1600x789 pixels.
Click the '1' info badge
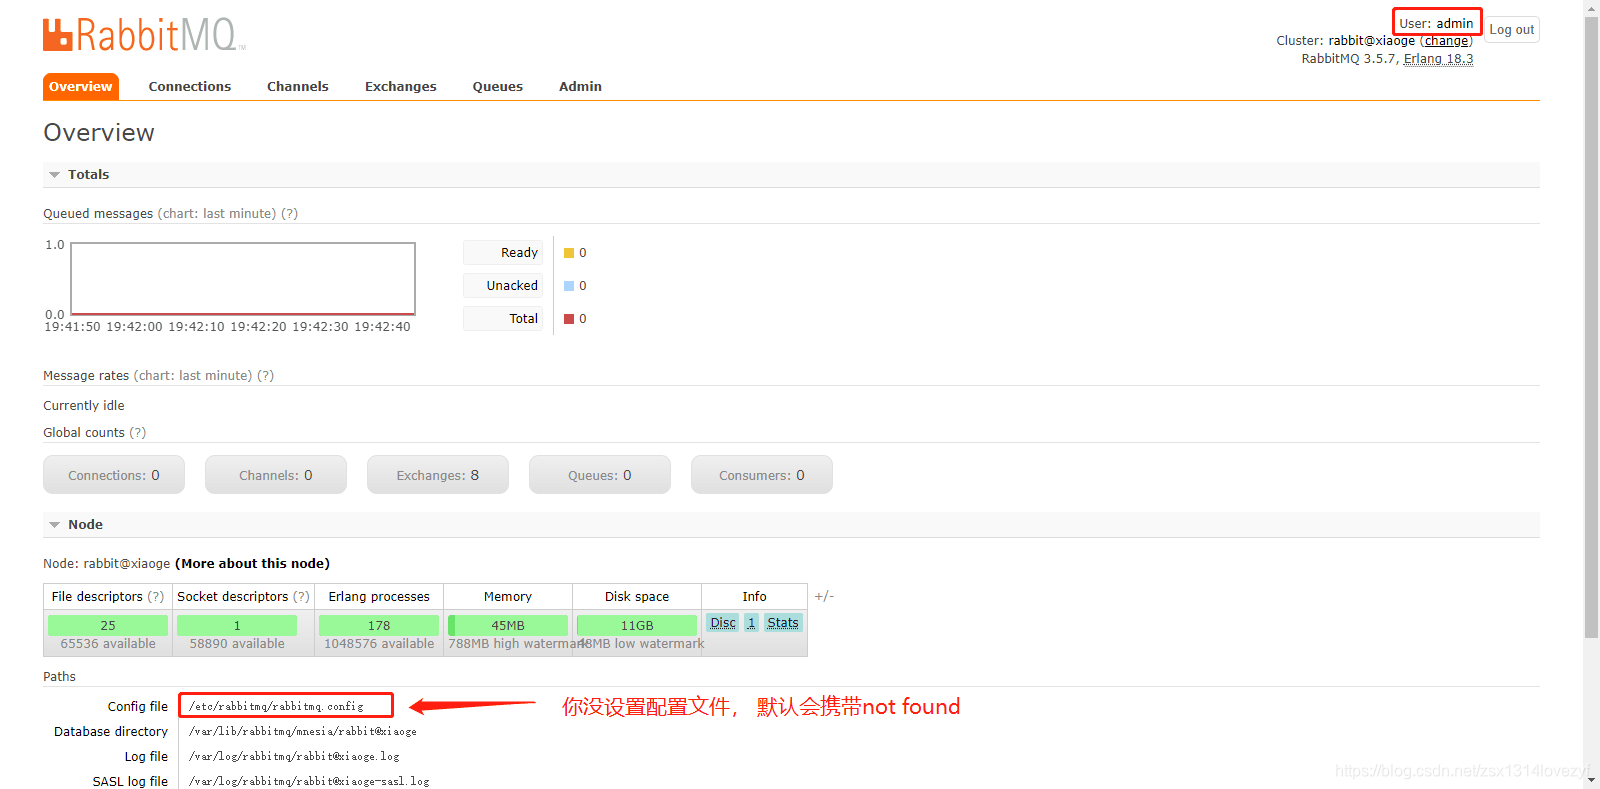751,623
